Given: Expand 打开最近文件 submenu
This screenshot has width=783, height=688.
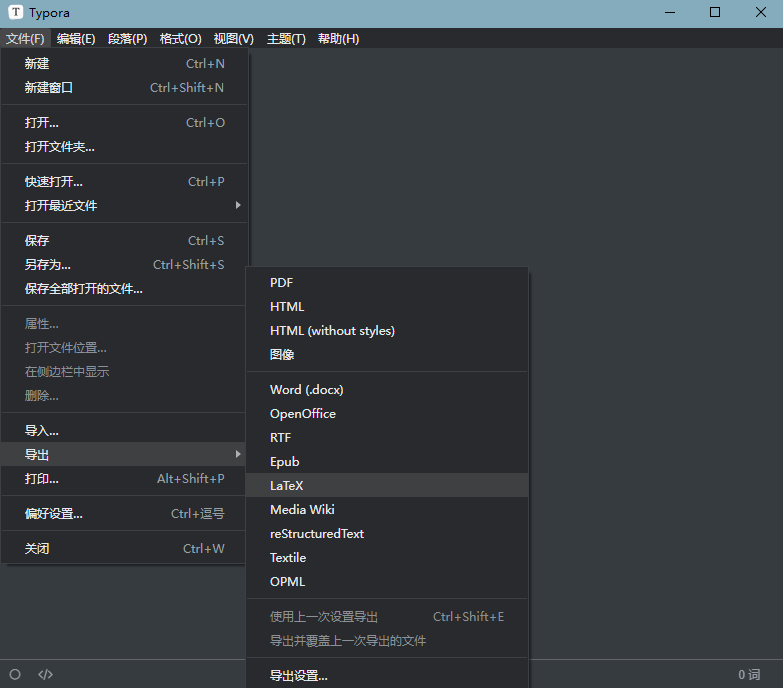Looking at the screenshot, I should [x=124, y=206].
